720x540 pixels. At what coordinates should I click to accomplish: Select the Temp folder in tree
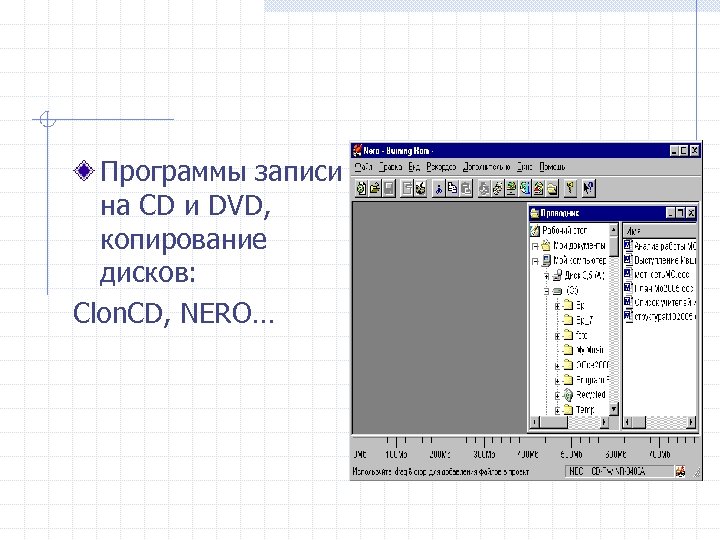pyautogui.click(x=585, y=409)
